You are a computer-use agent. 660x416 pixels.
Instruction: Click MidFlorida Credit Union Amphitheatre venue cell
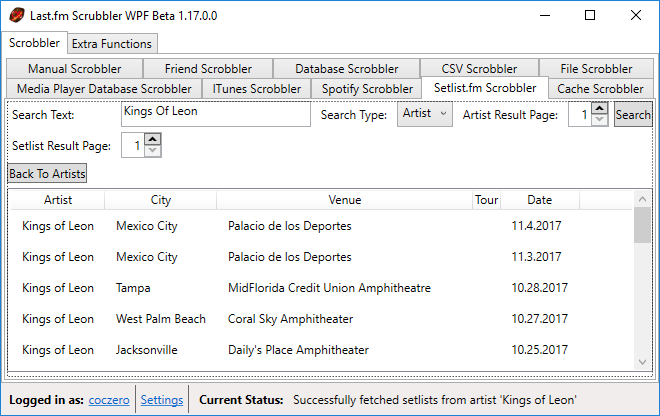click(x=329, y=288)
